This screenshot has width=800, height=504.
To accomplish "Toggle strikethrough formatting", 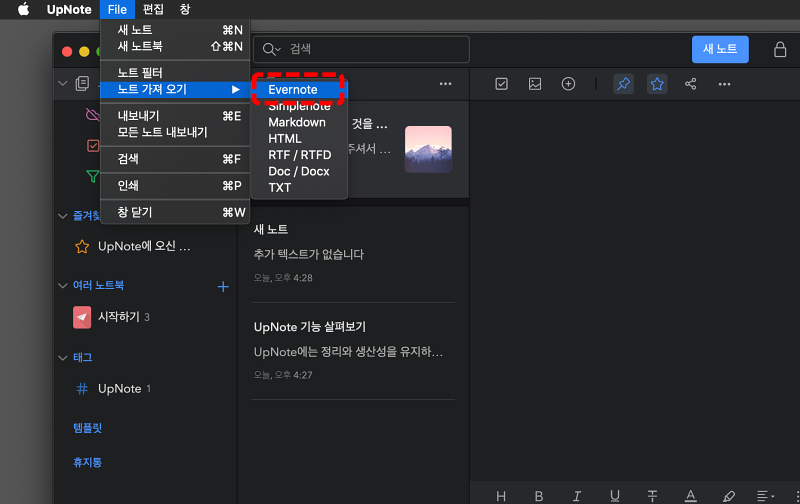I will (x=652, y=496).
